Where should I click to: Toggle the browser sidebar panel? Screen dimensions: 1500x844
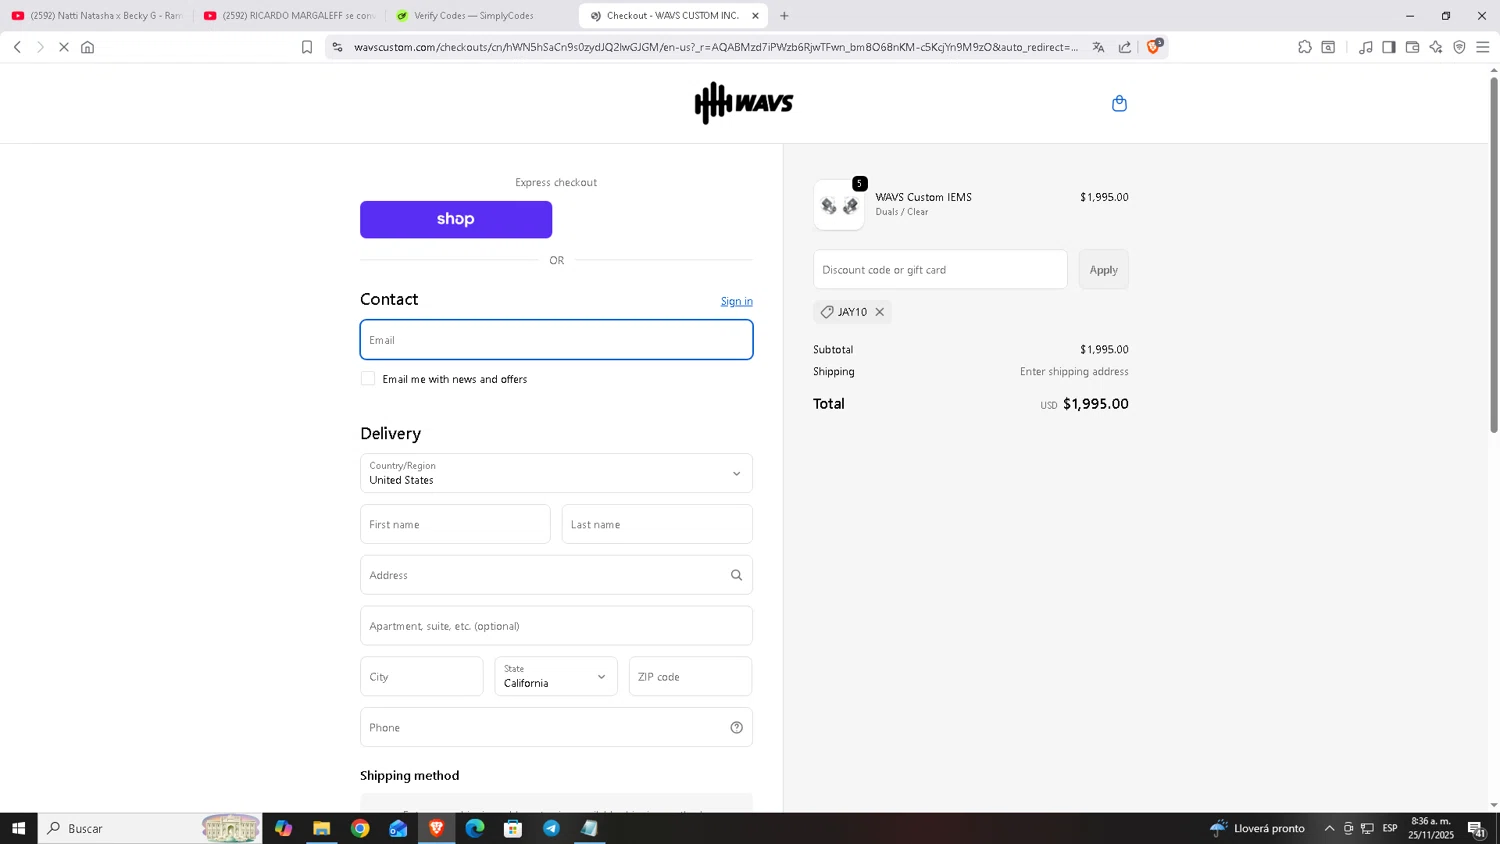click(x=1389, y=47)
